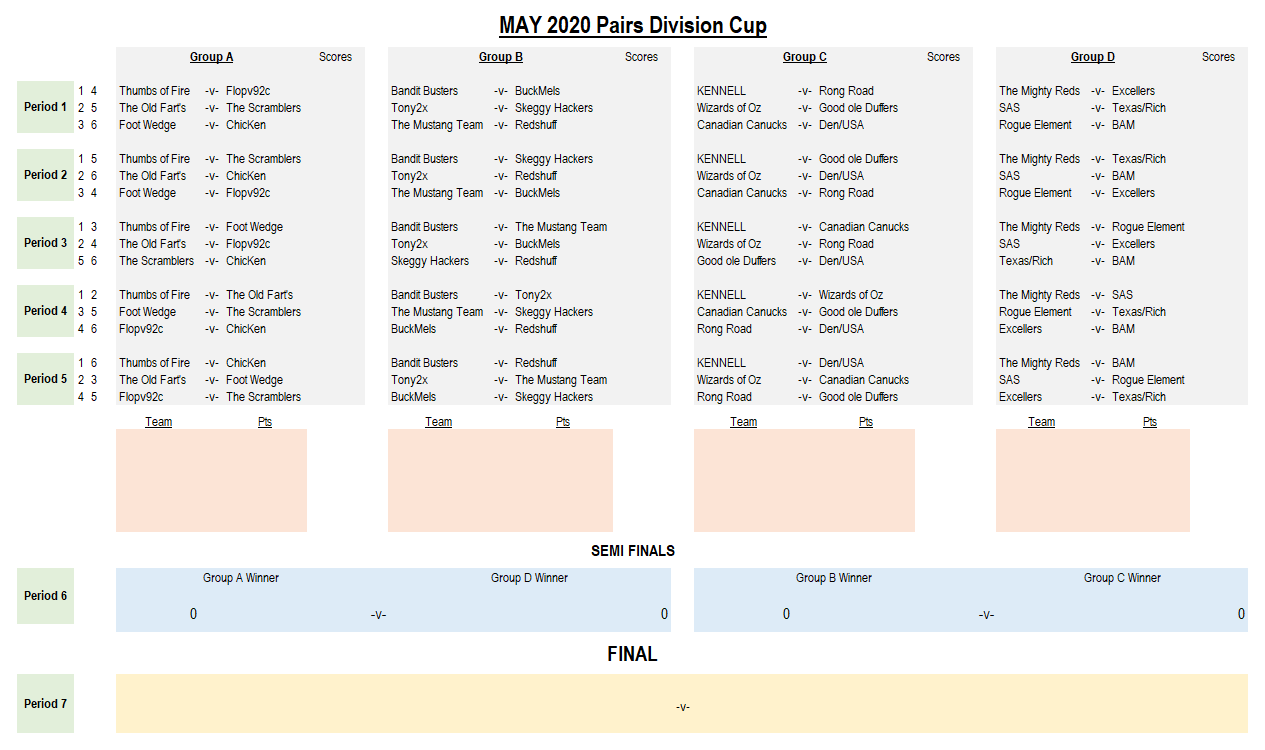Select the Group B header

pyautogui.click(x=499, y=57)
